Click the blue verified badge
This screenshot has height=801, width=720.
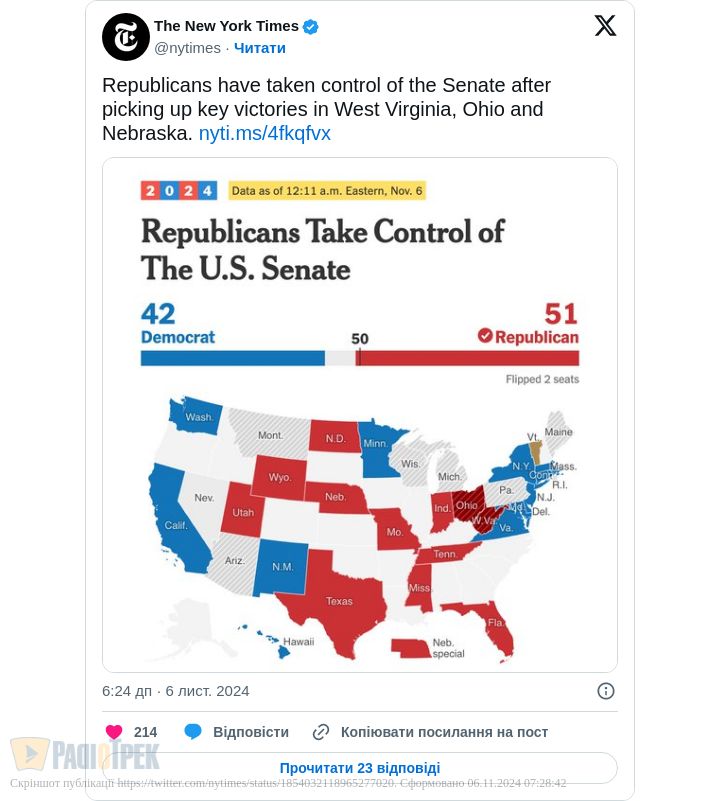311,27
